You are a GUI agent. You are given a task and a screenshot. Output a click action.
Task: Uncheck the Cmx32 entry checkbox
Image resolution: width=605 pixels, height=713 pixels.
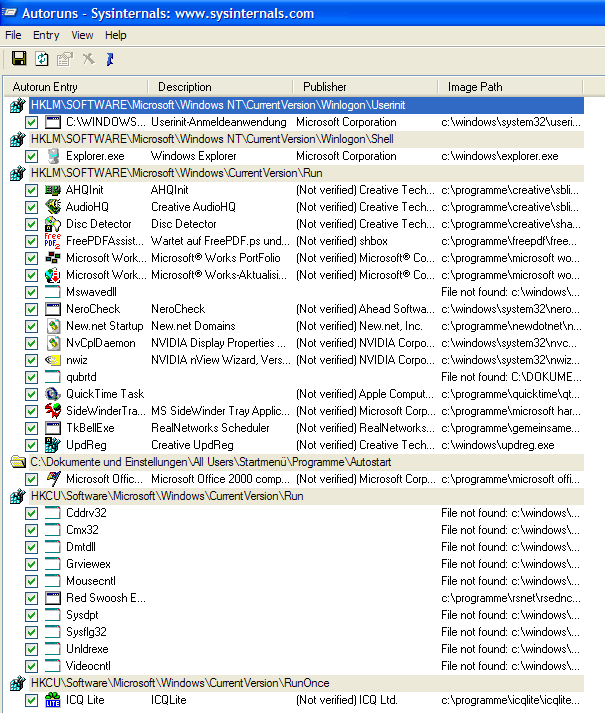point(31,530)
